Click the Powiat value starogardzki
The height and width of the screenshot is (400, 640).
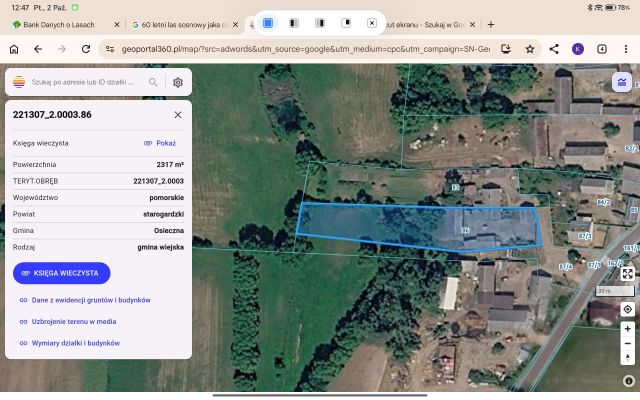coord(163,214)
